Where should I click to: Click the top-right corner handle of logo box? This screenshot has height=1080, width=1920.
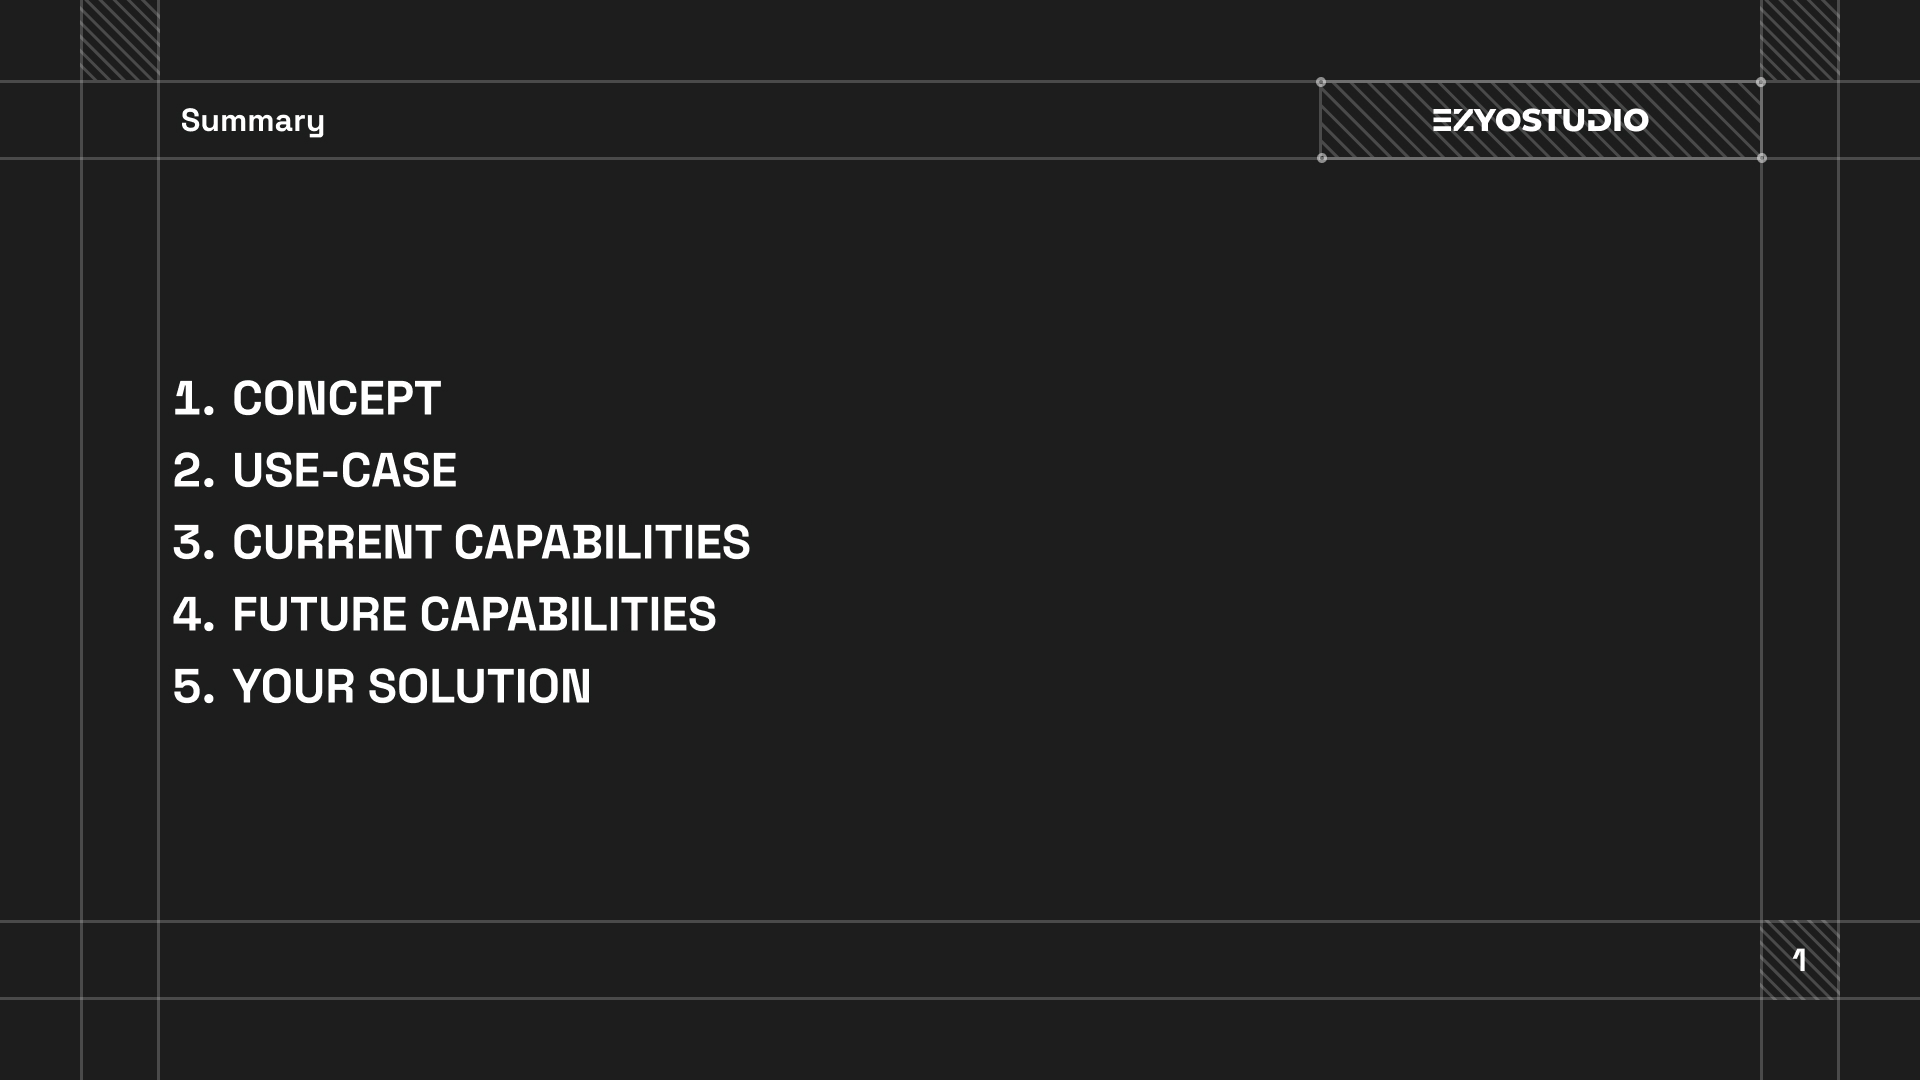1761,82
